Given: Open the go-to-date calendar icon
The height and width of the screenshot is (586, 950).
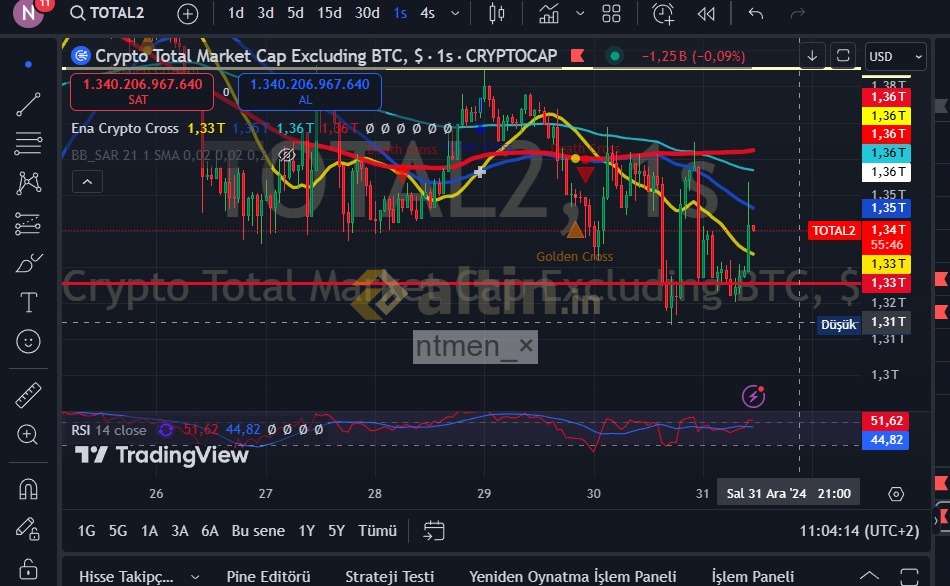Looking at the screenshot, I should (x=433, y=531).
